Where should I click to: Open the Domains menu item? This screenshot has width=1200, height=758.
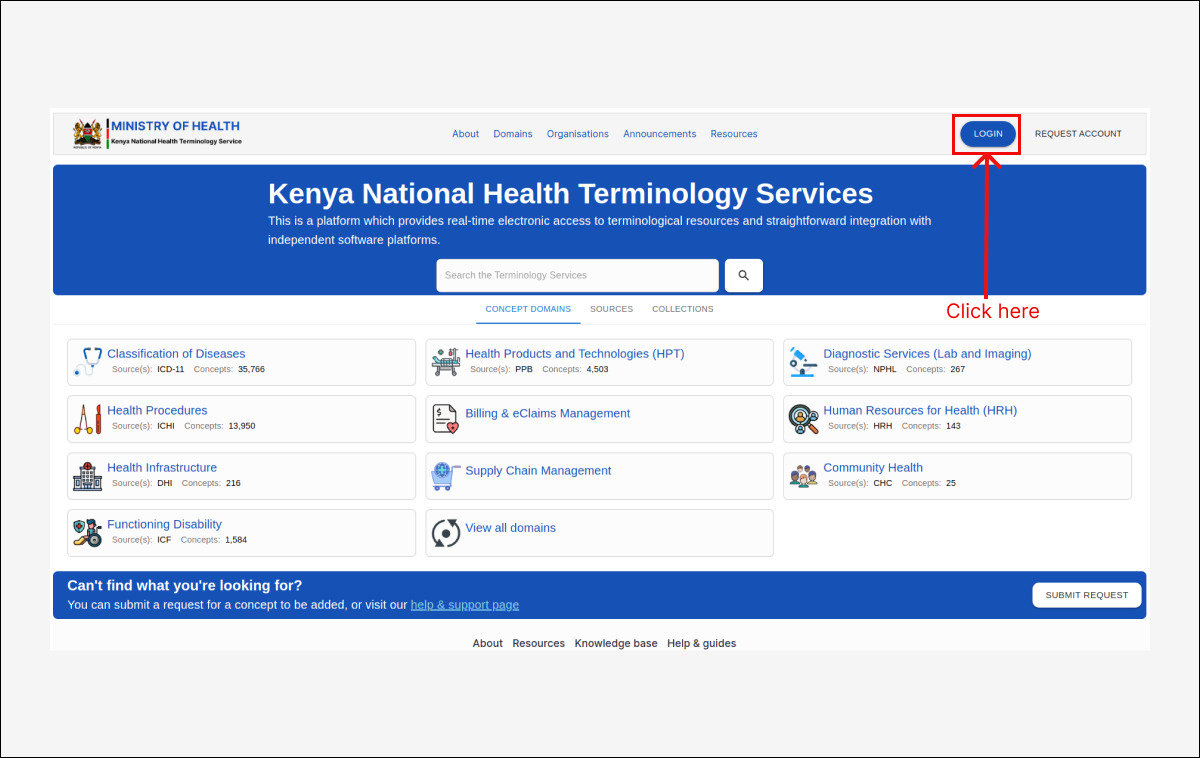click(513, 134)
